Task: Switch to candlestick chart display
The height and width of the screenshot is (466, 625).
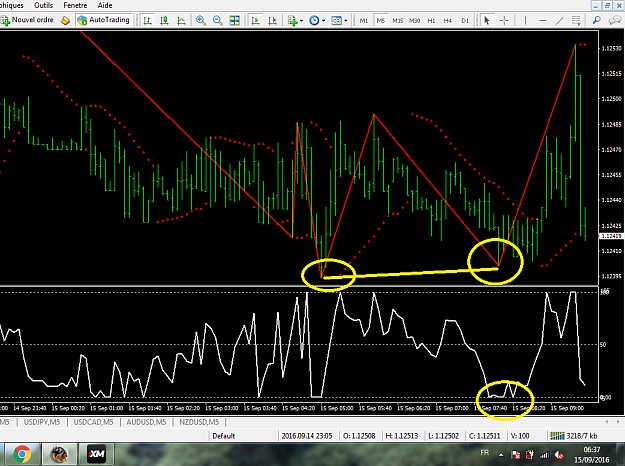Action: [x=164, y=20]
